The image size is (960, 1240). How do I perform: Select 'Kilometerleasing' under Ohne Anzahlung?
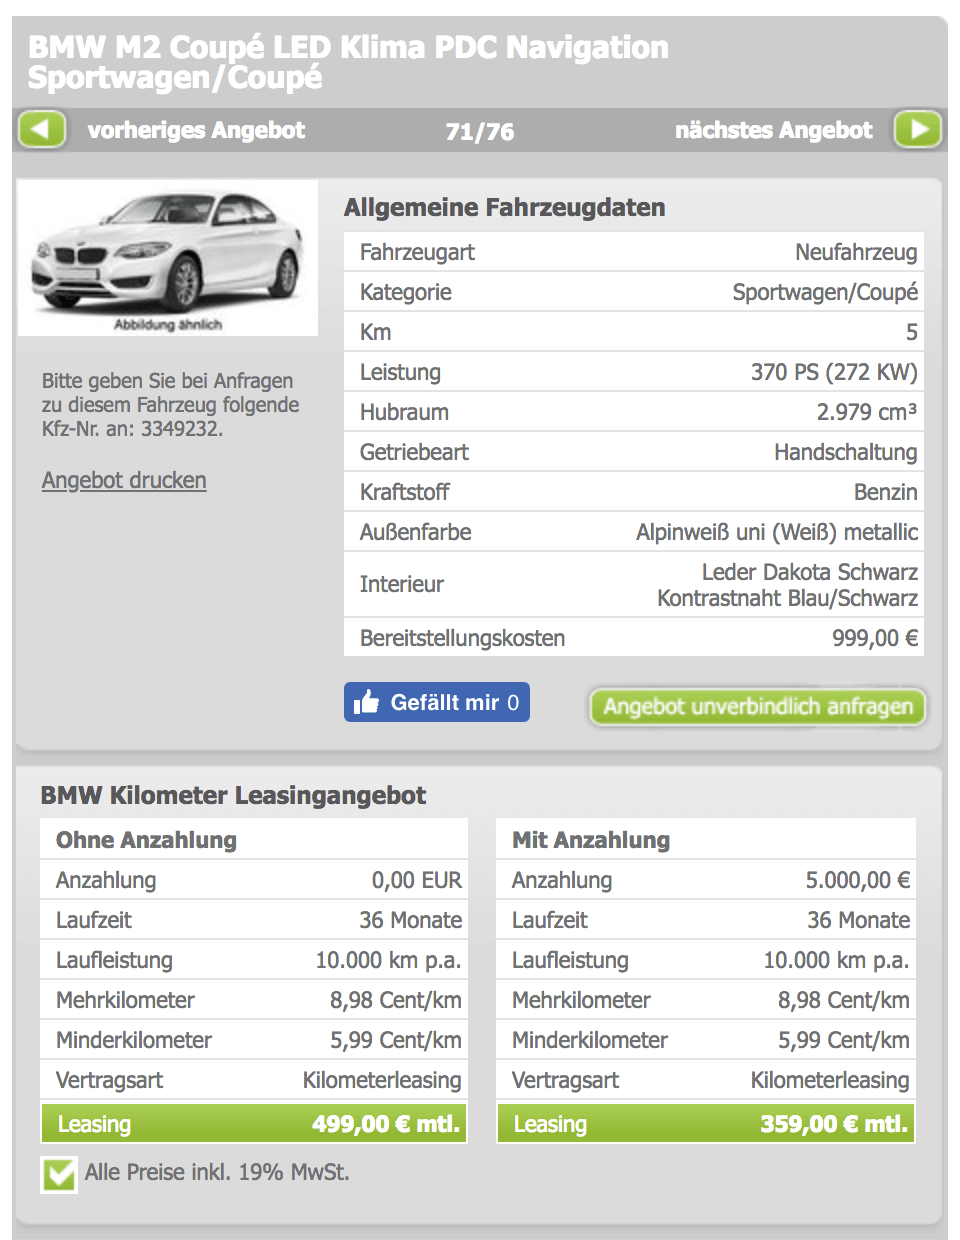[x=382, y=1080]
